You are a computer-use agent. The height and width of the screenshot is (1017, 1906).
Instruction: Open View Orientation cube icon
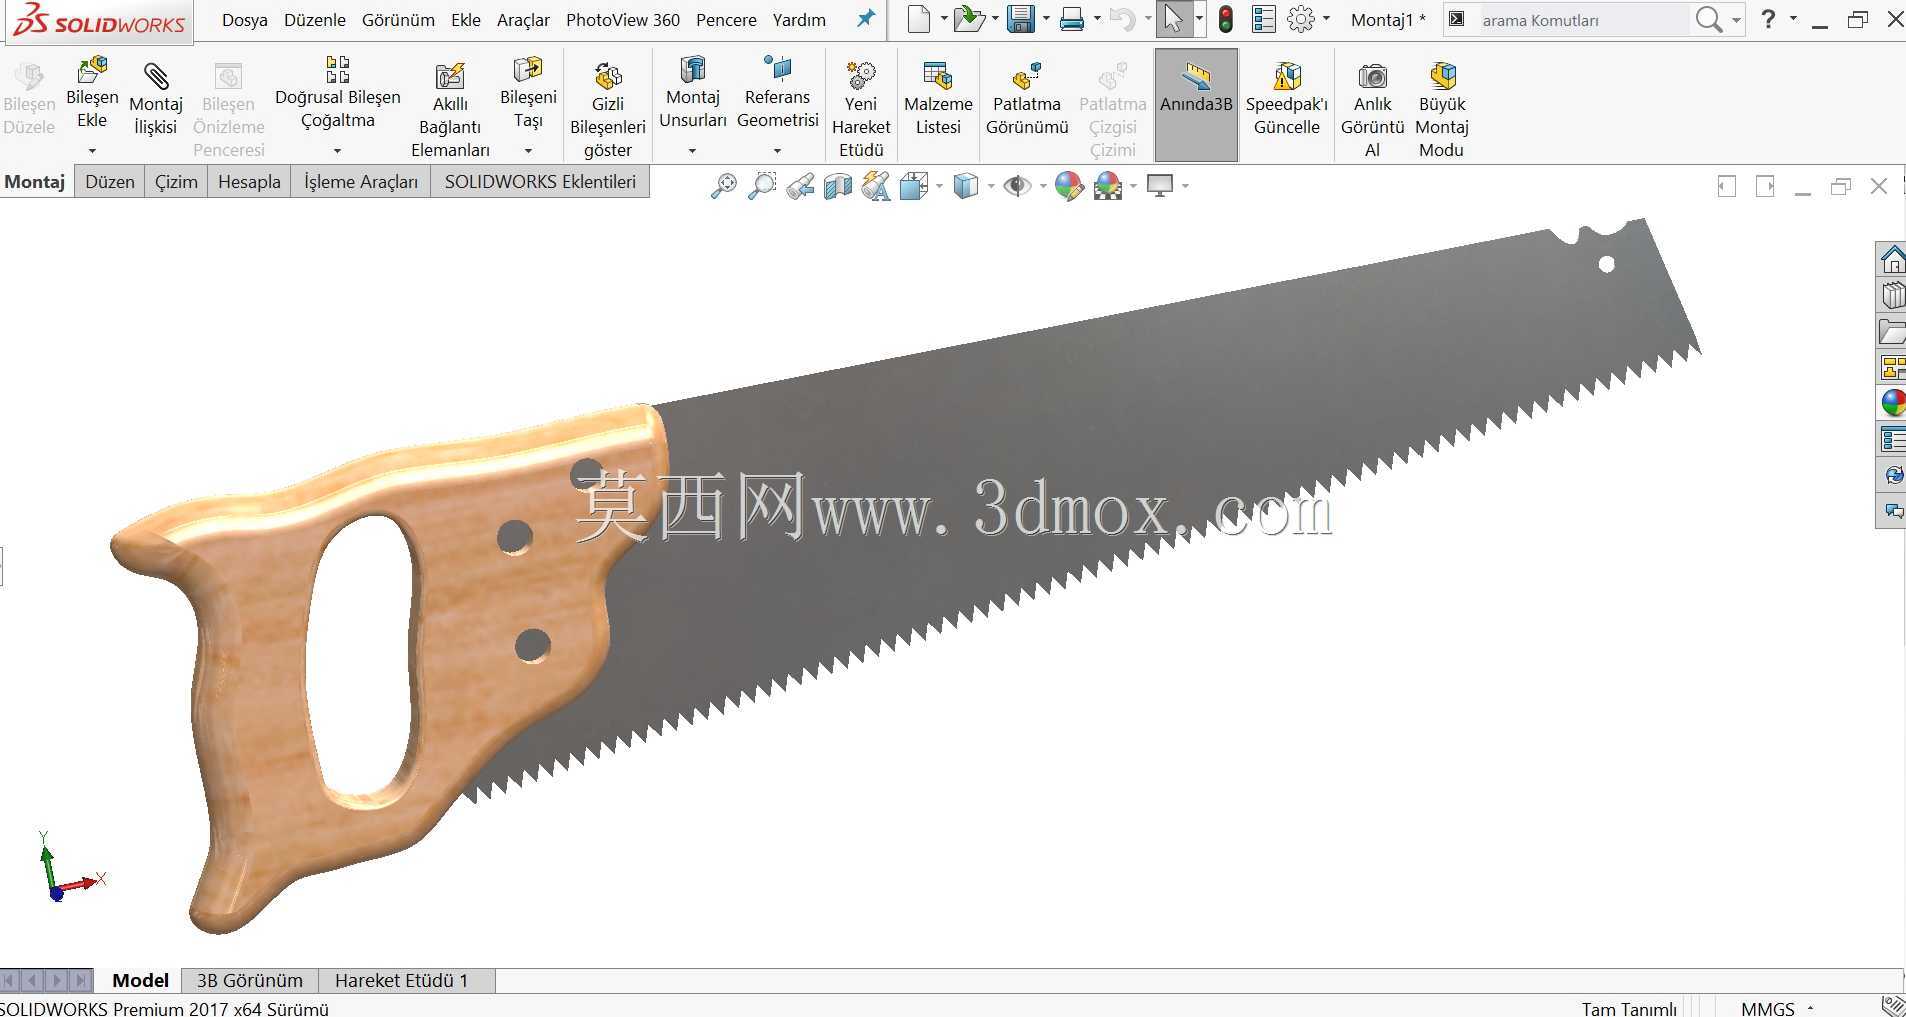(914, 186)
